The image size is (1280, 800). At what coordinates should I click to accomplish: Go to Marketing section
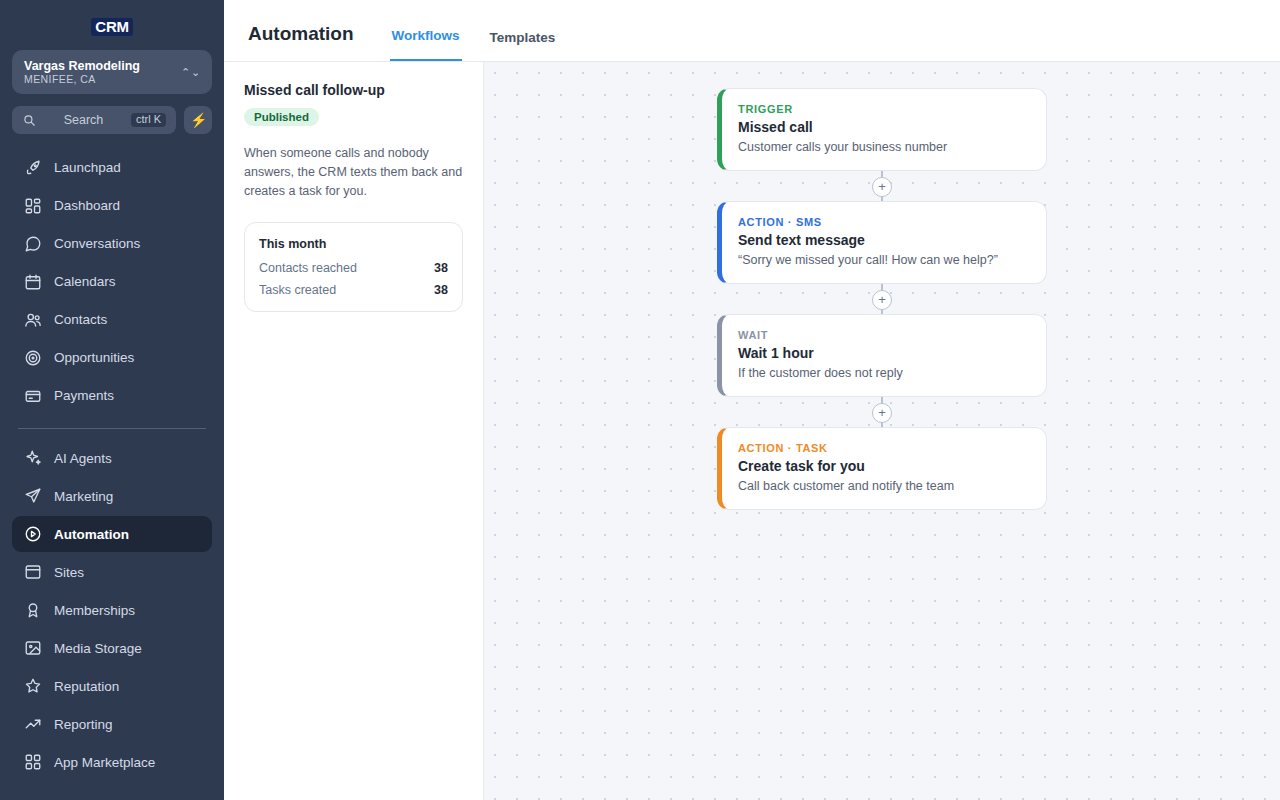(112, 497)
